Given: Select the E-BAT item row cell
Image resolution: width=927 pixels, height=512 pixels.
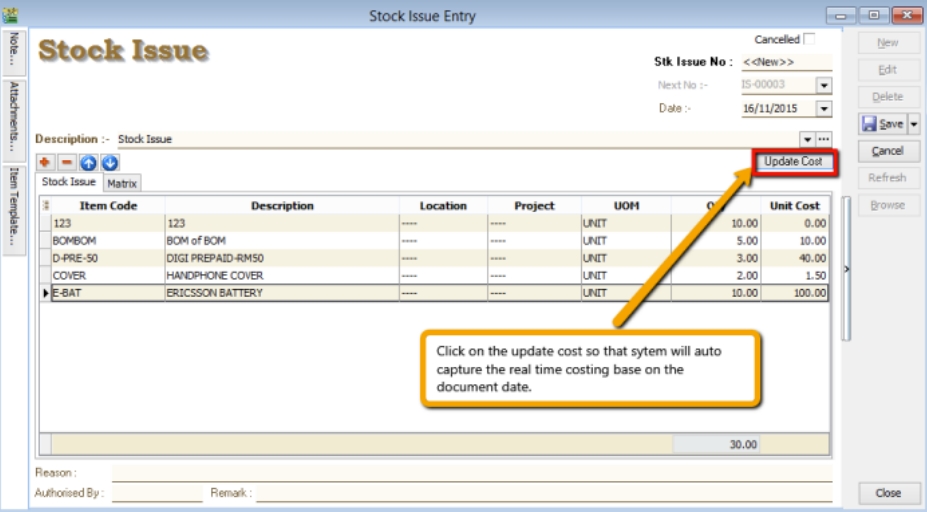Looking at the screenshot, I should pos(107,293).
